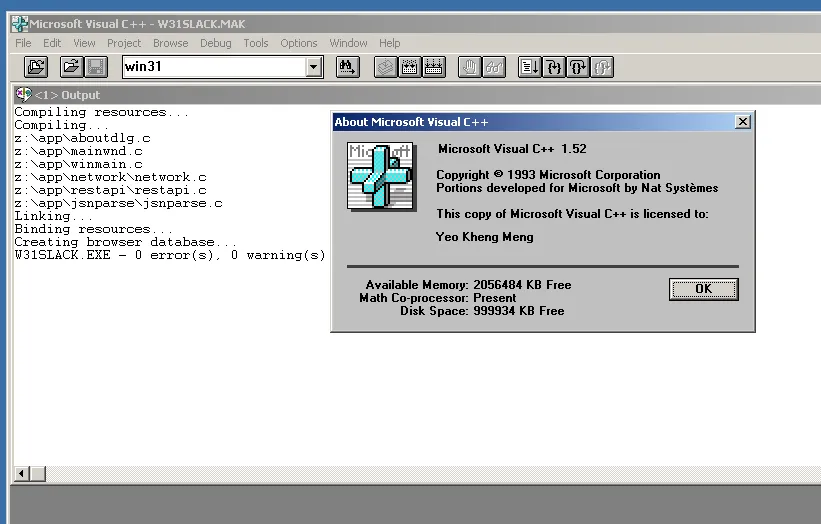Click the Step Out braces icon
Screen dimensions: 821x524
point(602,67)
